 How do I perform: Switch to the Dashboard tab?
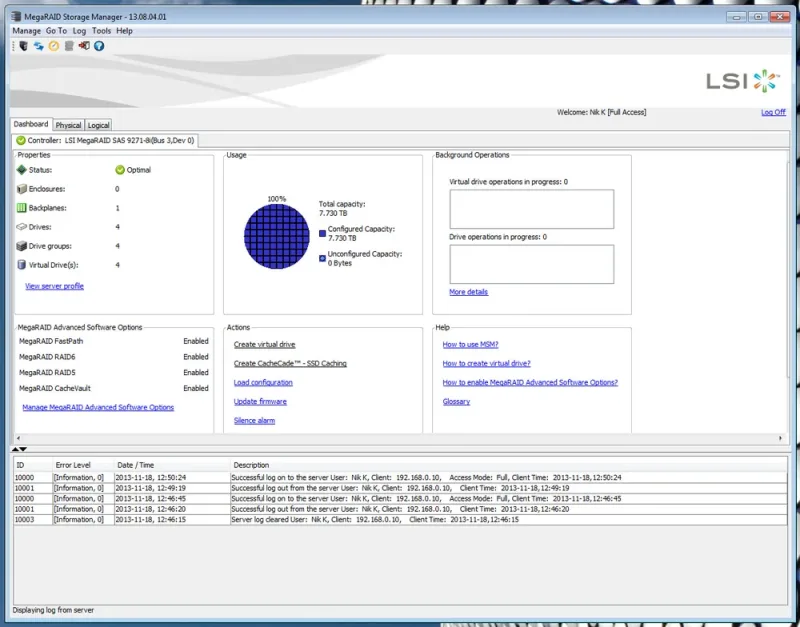pos(31,124)
